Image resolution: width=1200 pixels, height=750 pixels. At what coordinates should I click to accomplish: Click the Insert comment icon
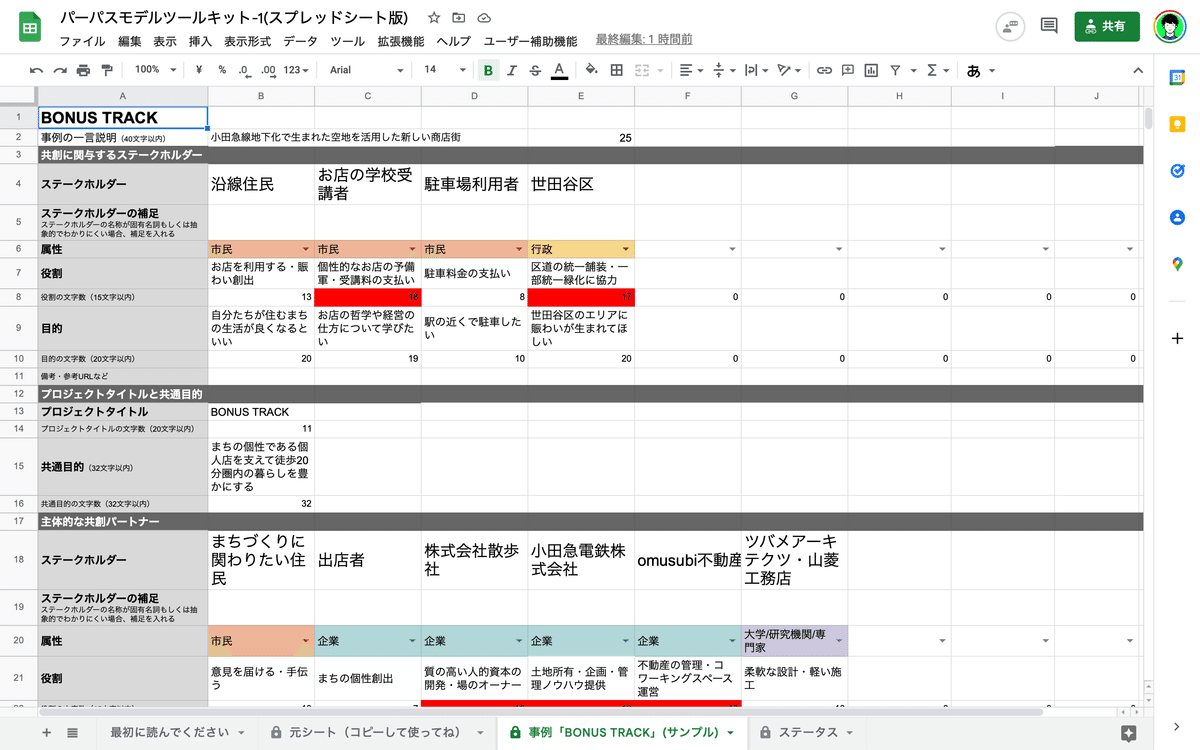(847, 70)
